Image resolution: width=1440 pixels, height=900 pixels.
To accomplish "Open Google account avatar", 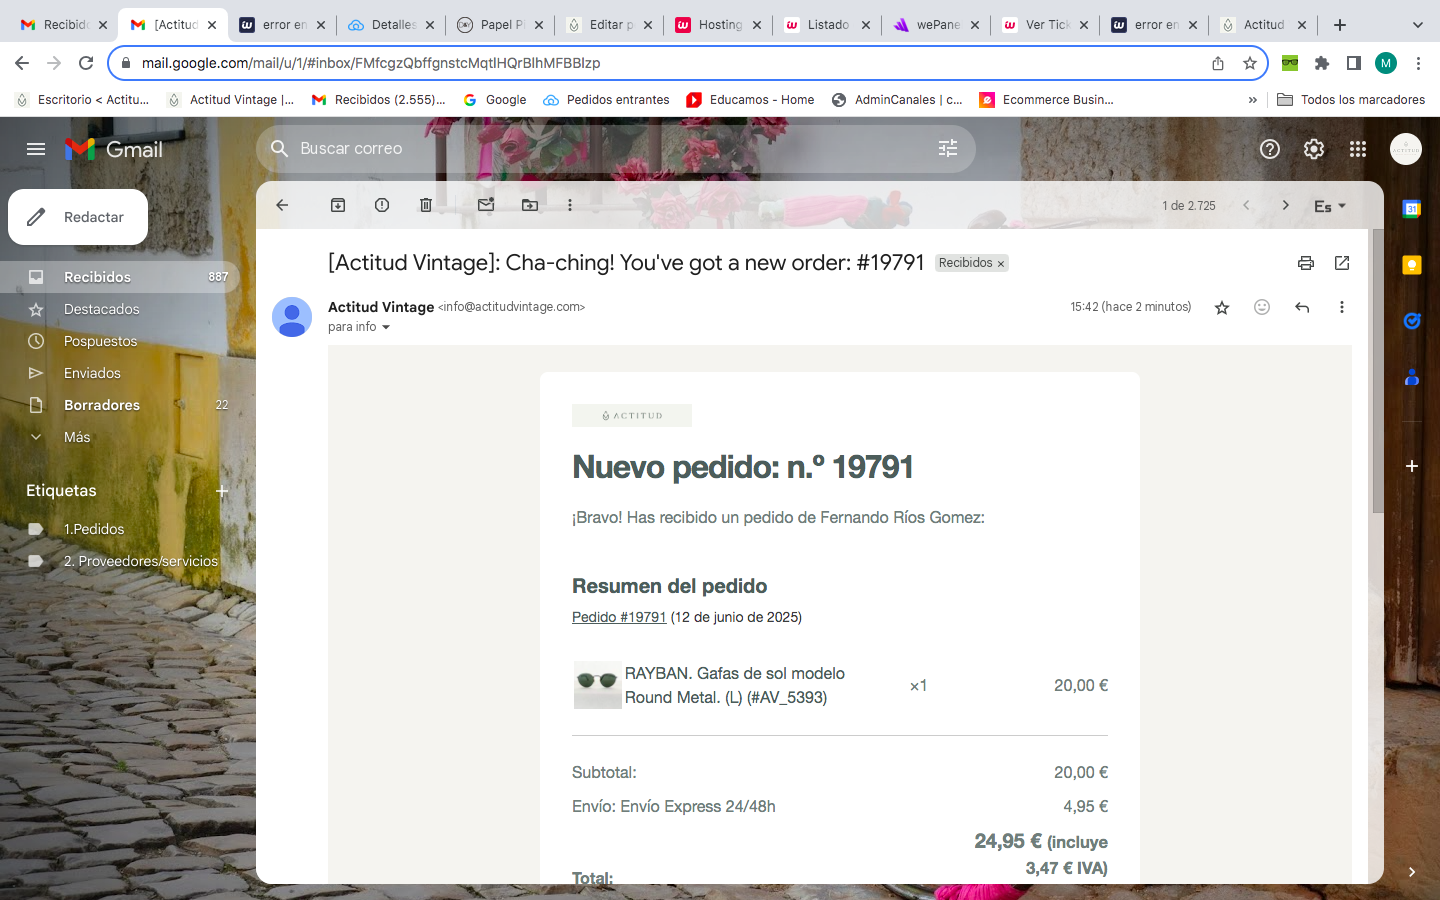I will (1406, 149).
